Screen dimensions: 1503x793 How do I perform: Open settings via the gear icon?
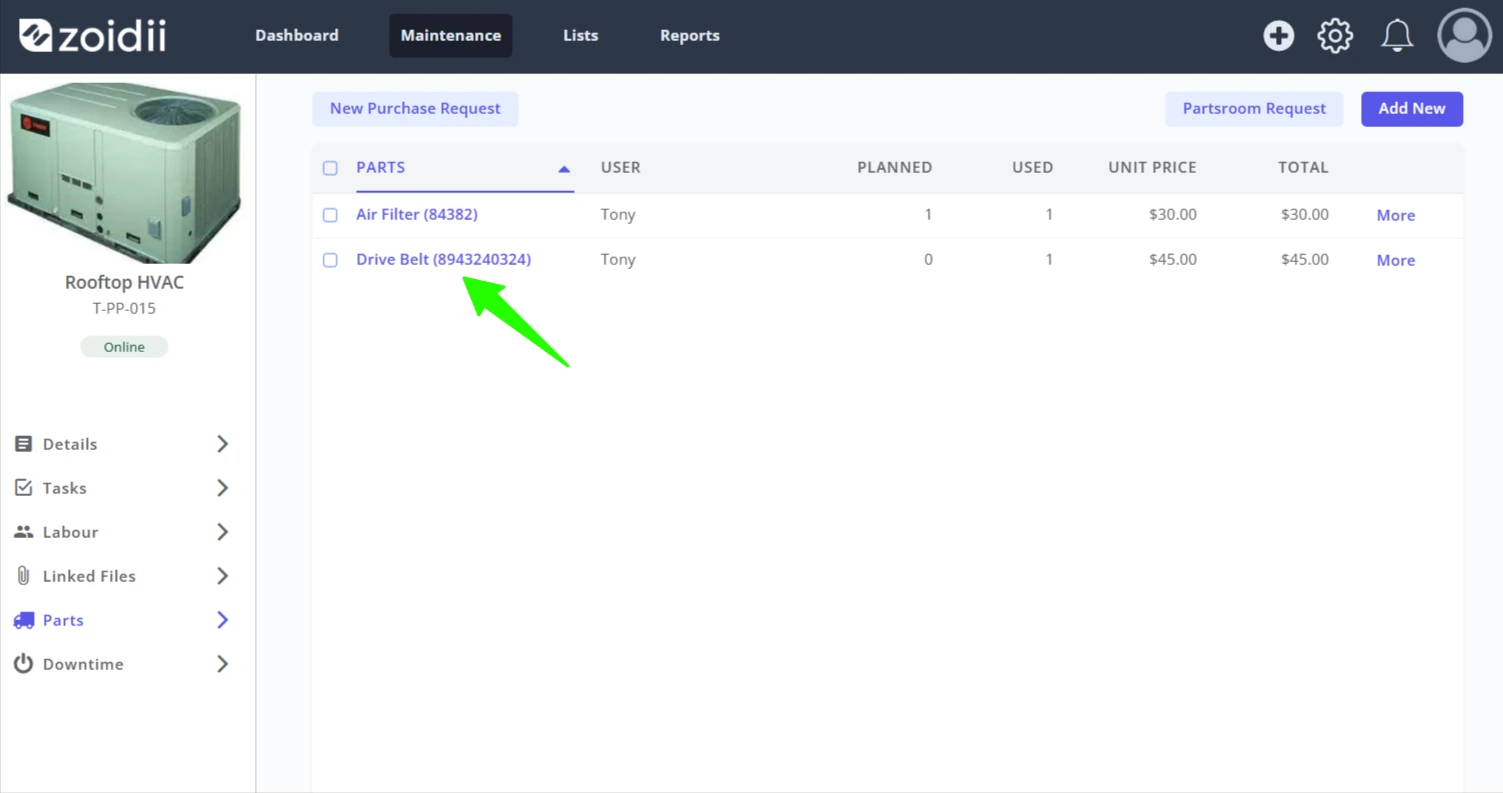click(1335, 36)
